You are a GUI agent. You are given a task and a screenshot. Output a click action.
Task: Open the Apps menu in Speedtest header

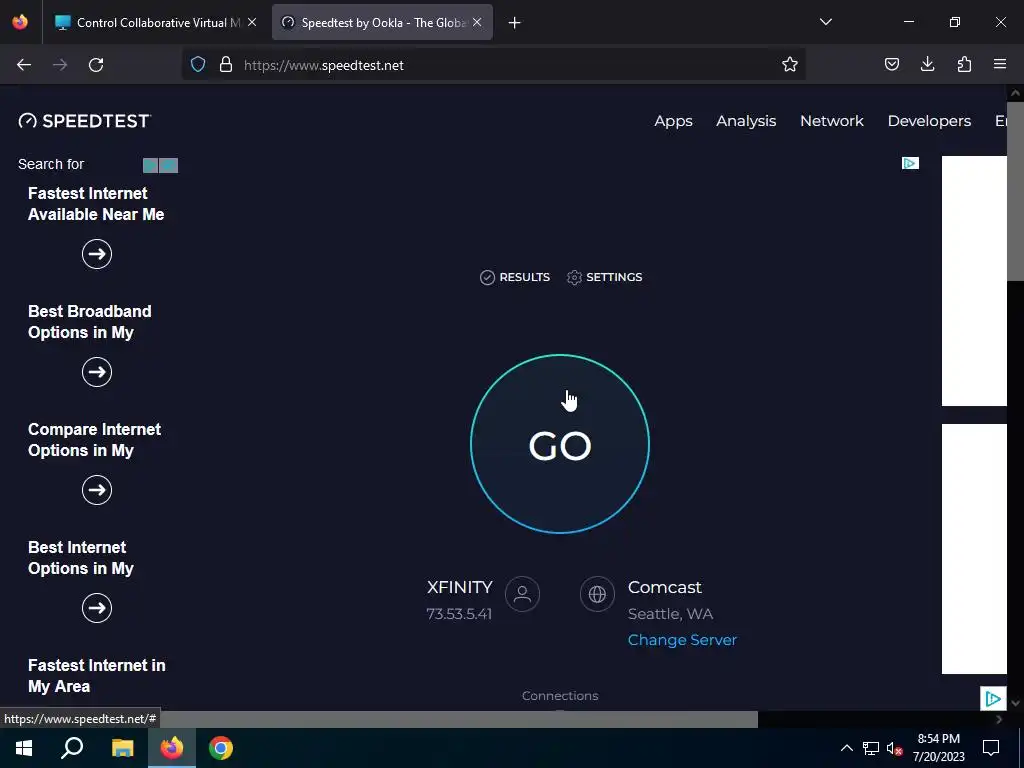click(673, 121)
